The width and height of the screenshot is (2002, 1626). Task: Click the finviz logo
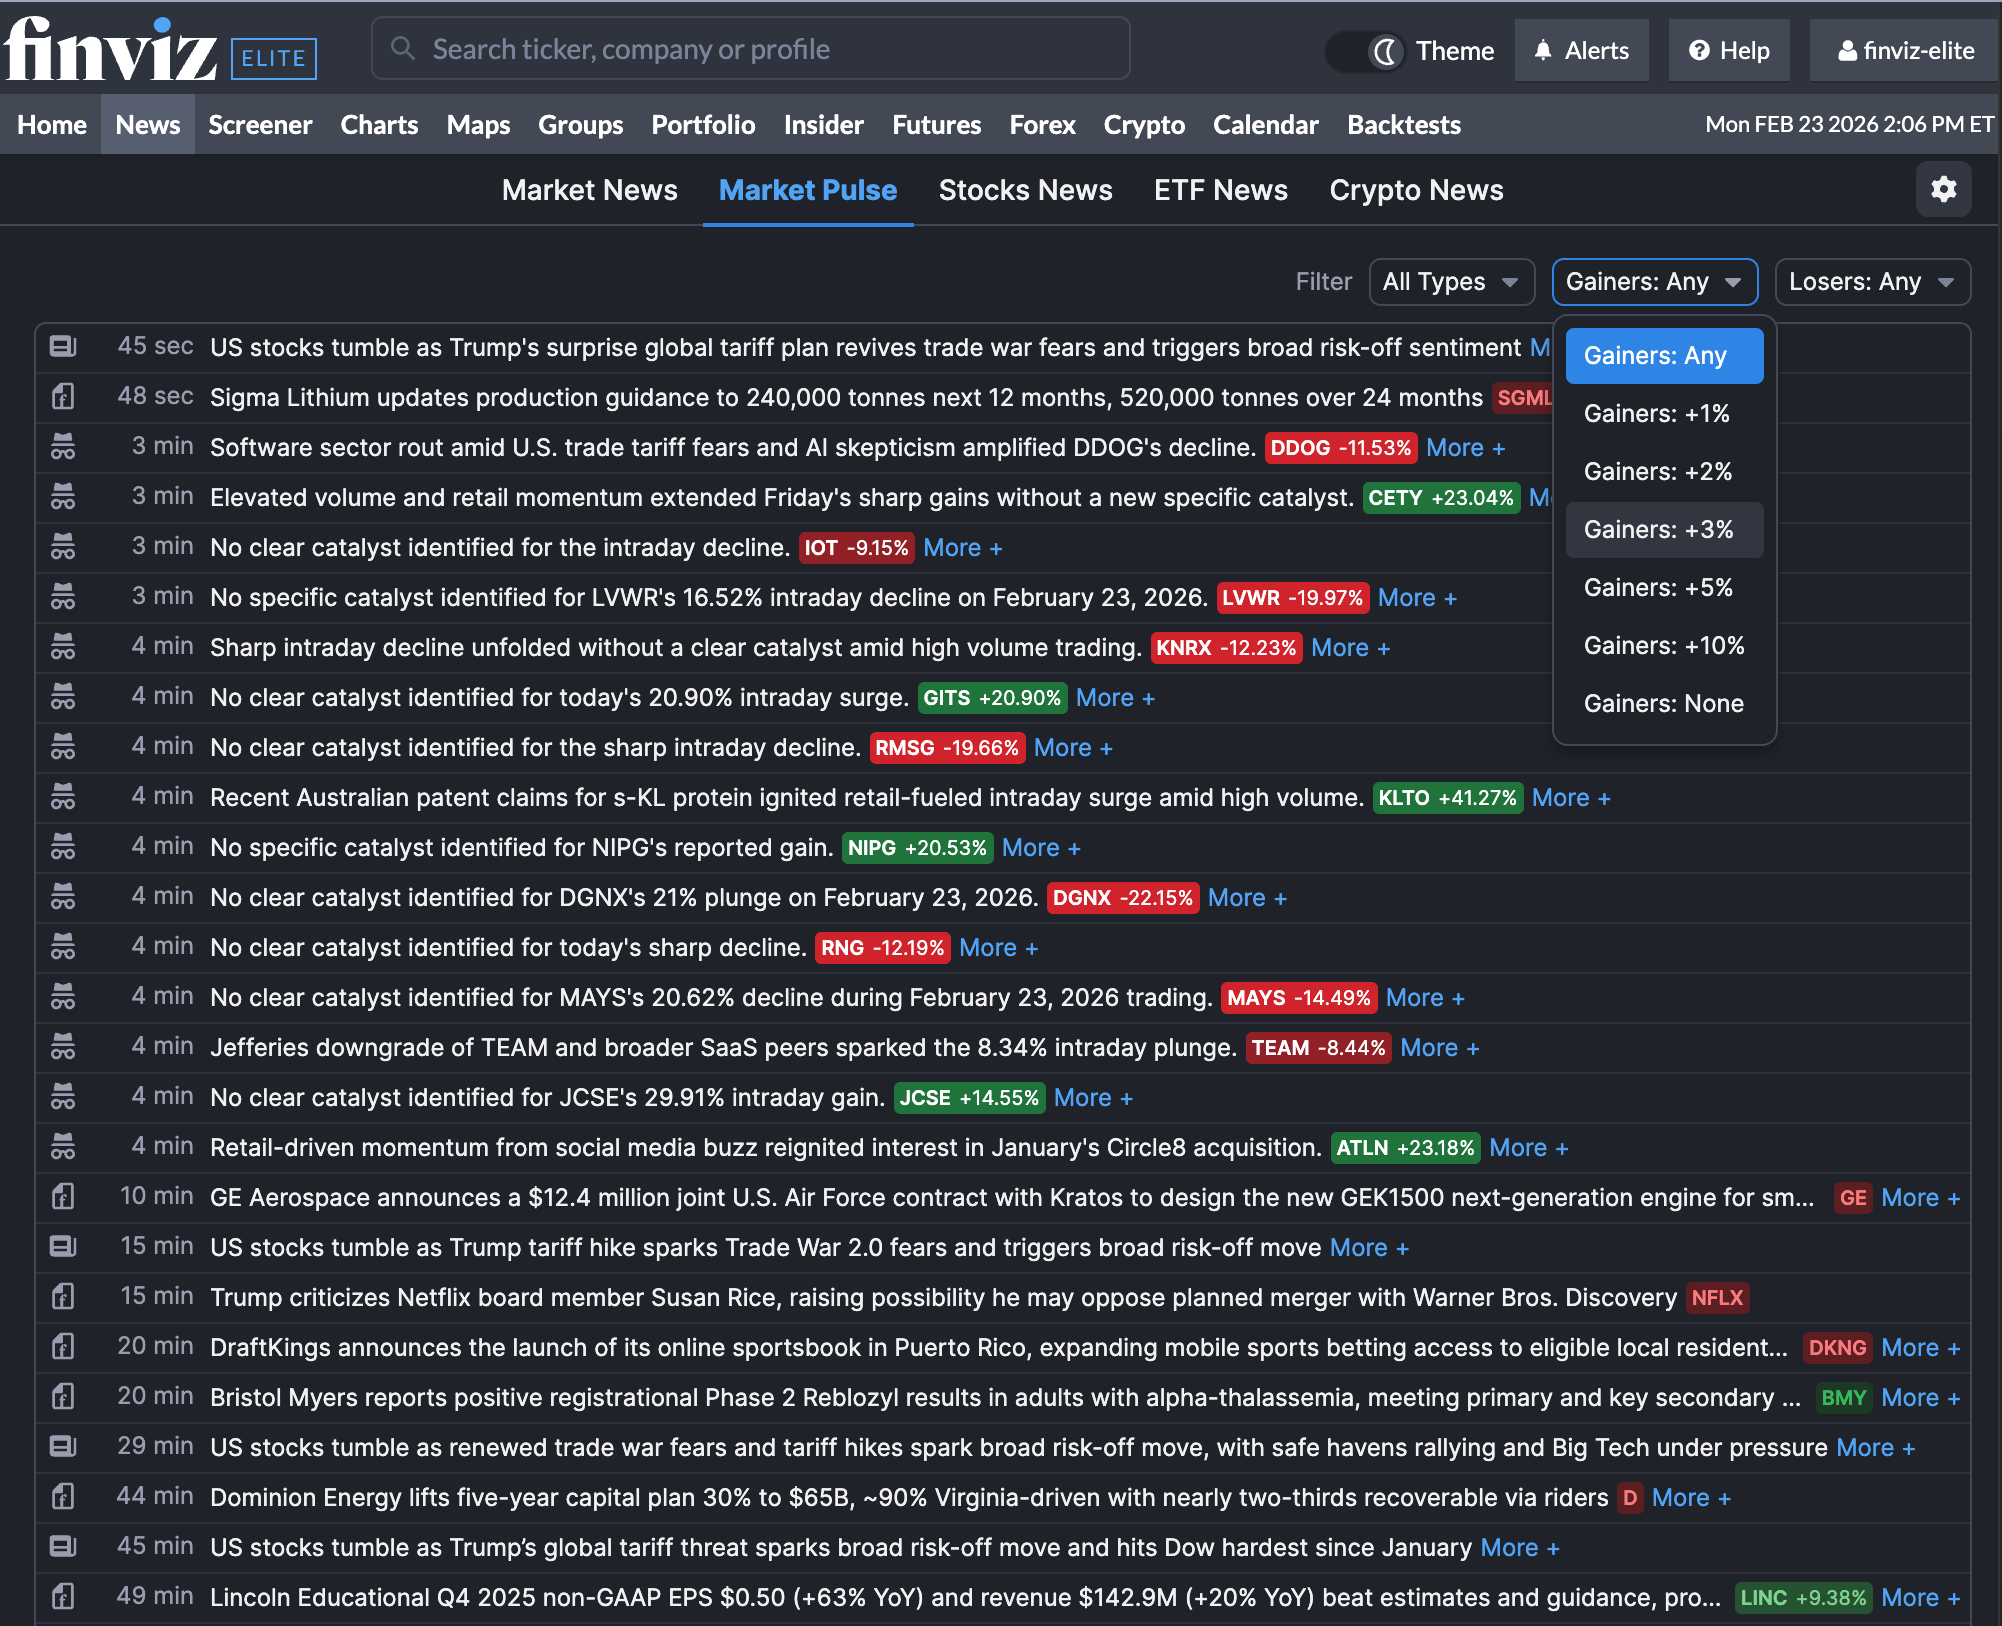(x=110, y=50)
